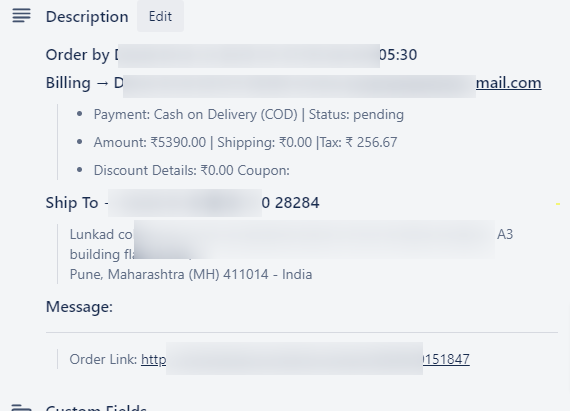Click the Message: heading
The width and height of the screenshot is (570, 411).
79,307
